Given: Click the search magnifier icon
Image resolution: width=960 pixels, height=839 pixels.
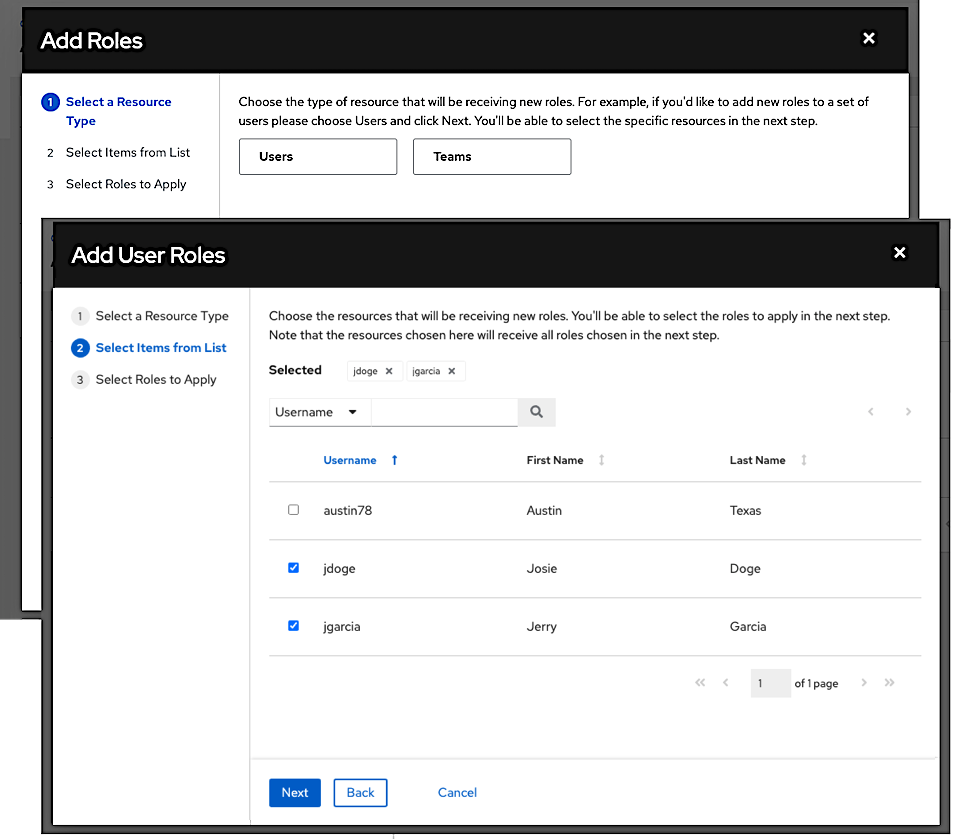Looking at the screenshot, I should [537, 411].
